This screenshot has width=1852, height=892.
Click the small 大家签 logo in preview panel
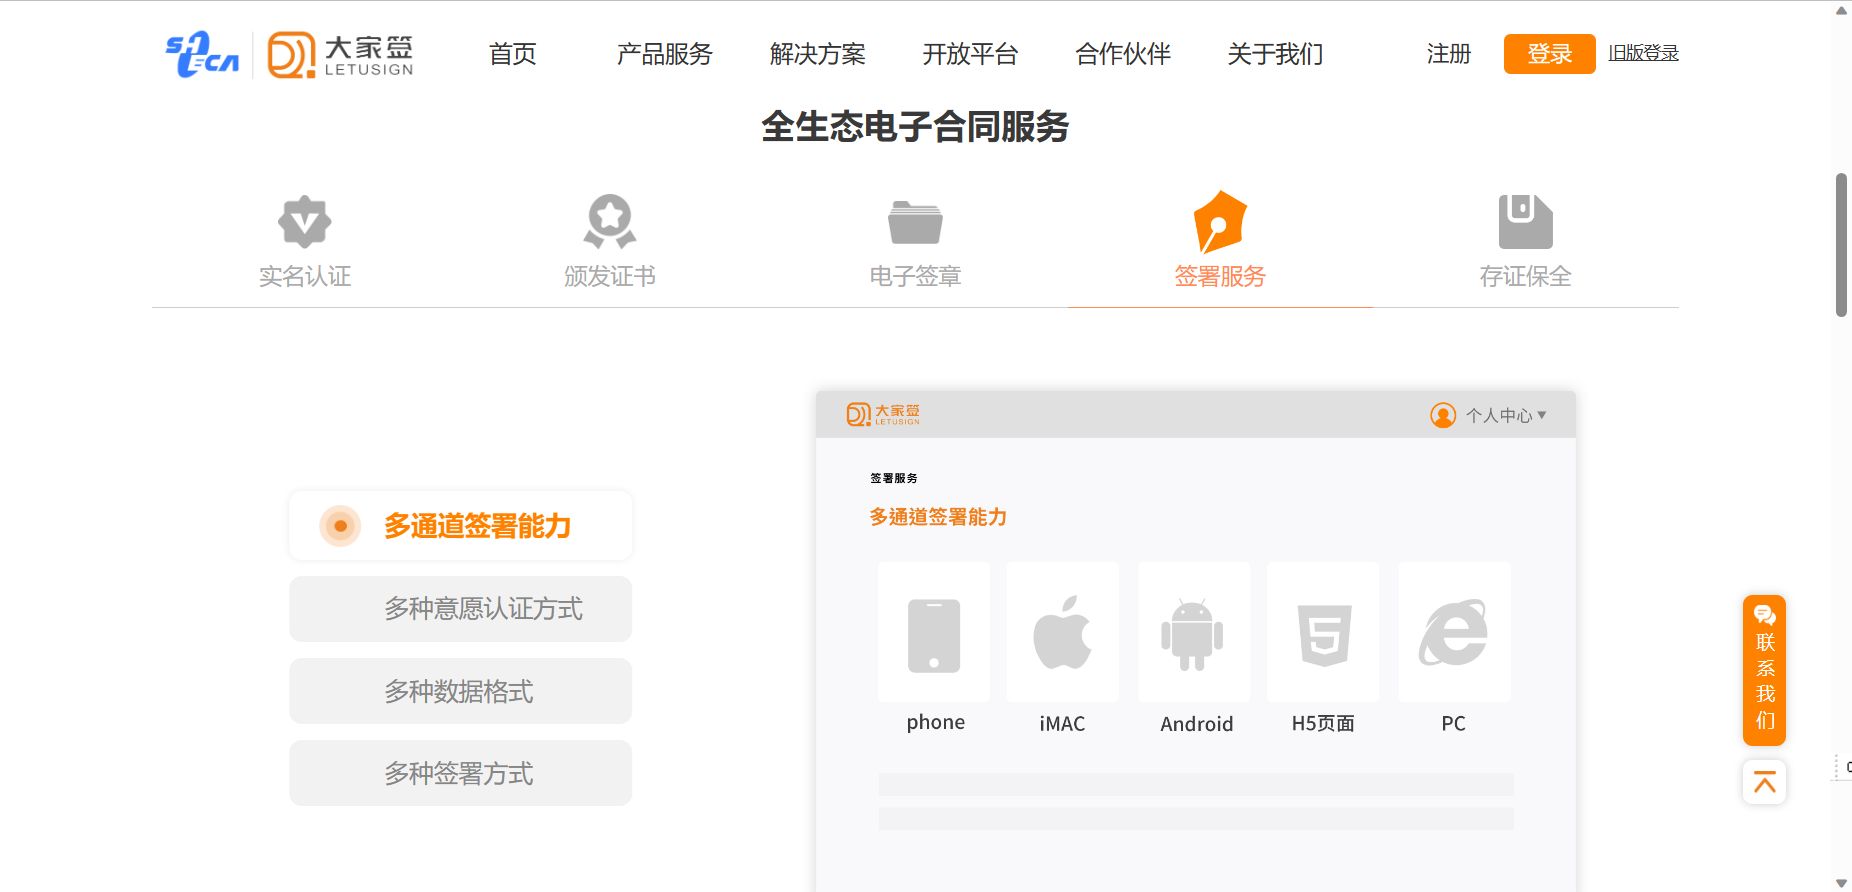[883, 414]
